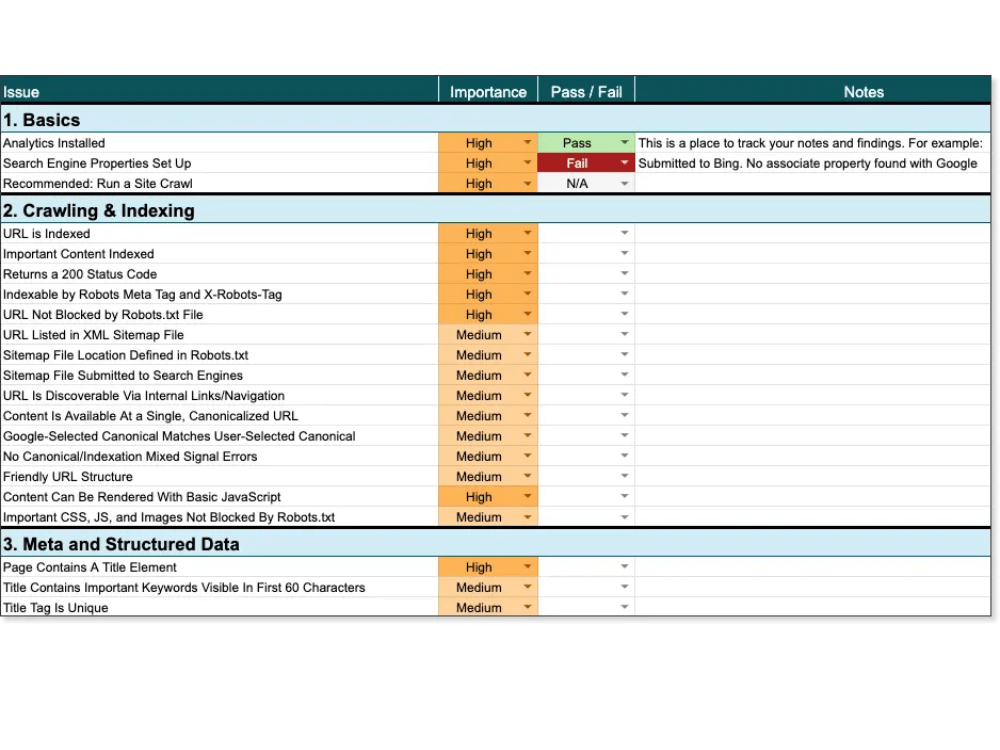The image size is (1000, 750).
Task: Open Importance dropdown for Sitemap File Location Defined
Action: (527, 355)
